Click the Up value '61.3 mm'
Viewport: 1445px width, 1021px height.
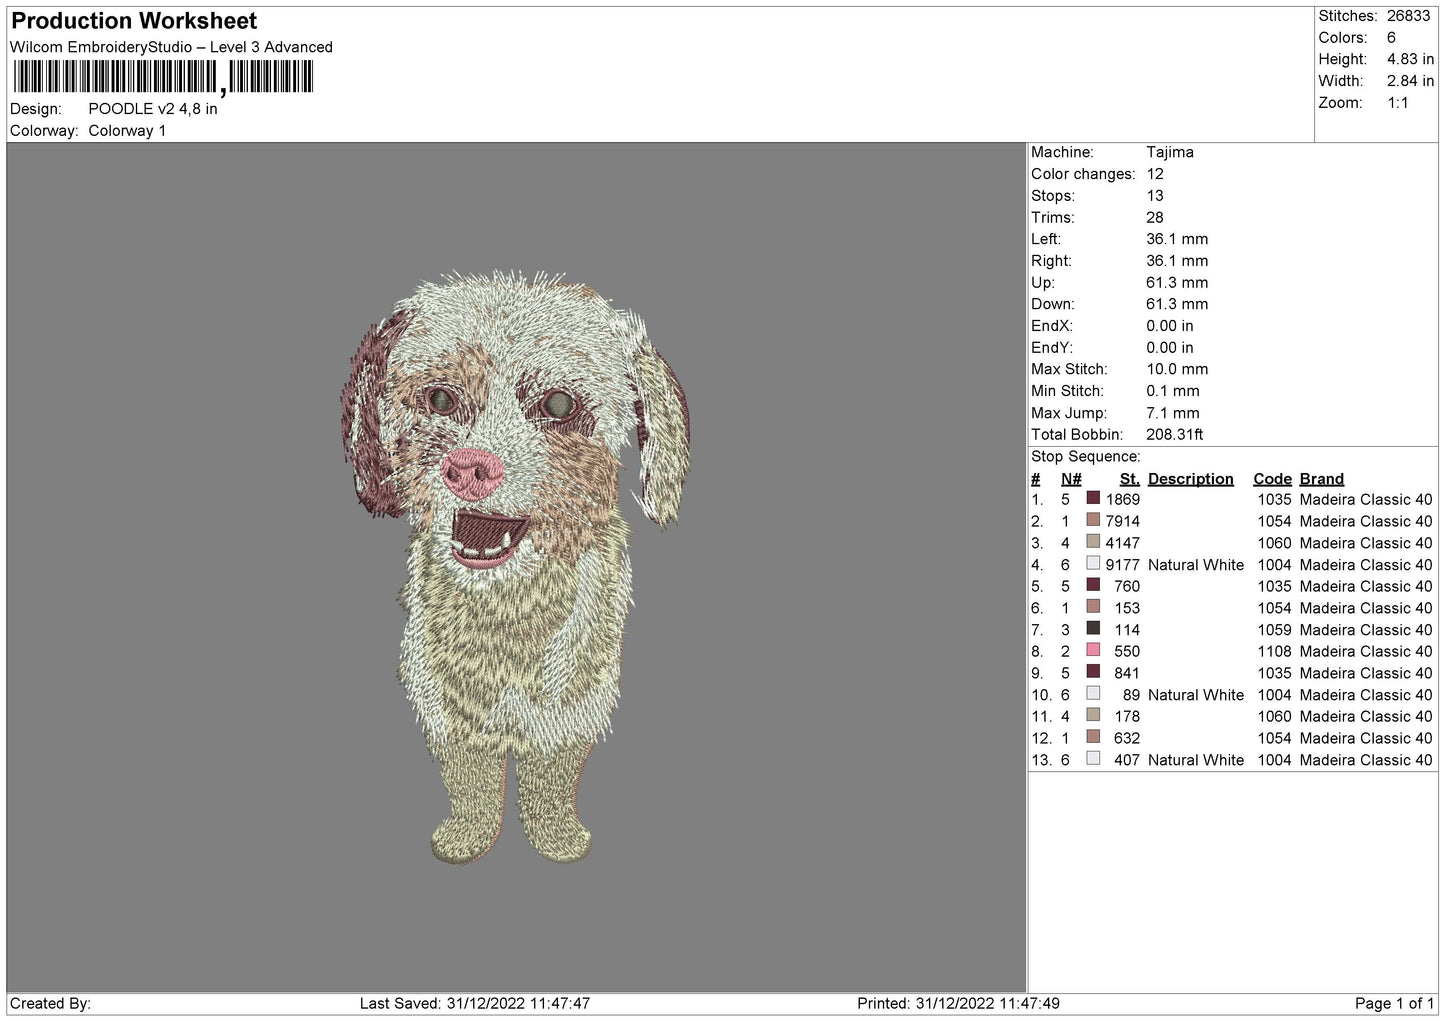tap(1177, 282)
